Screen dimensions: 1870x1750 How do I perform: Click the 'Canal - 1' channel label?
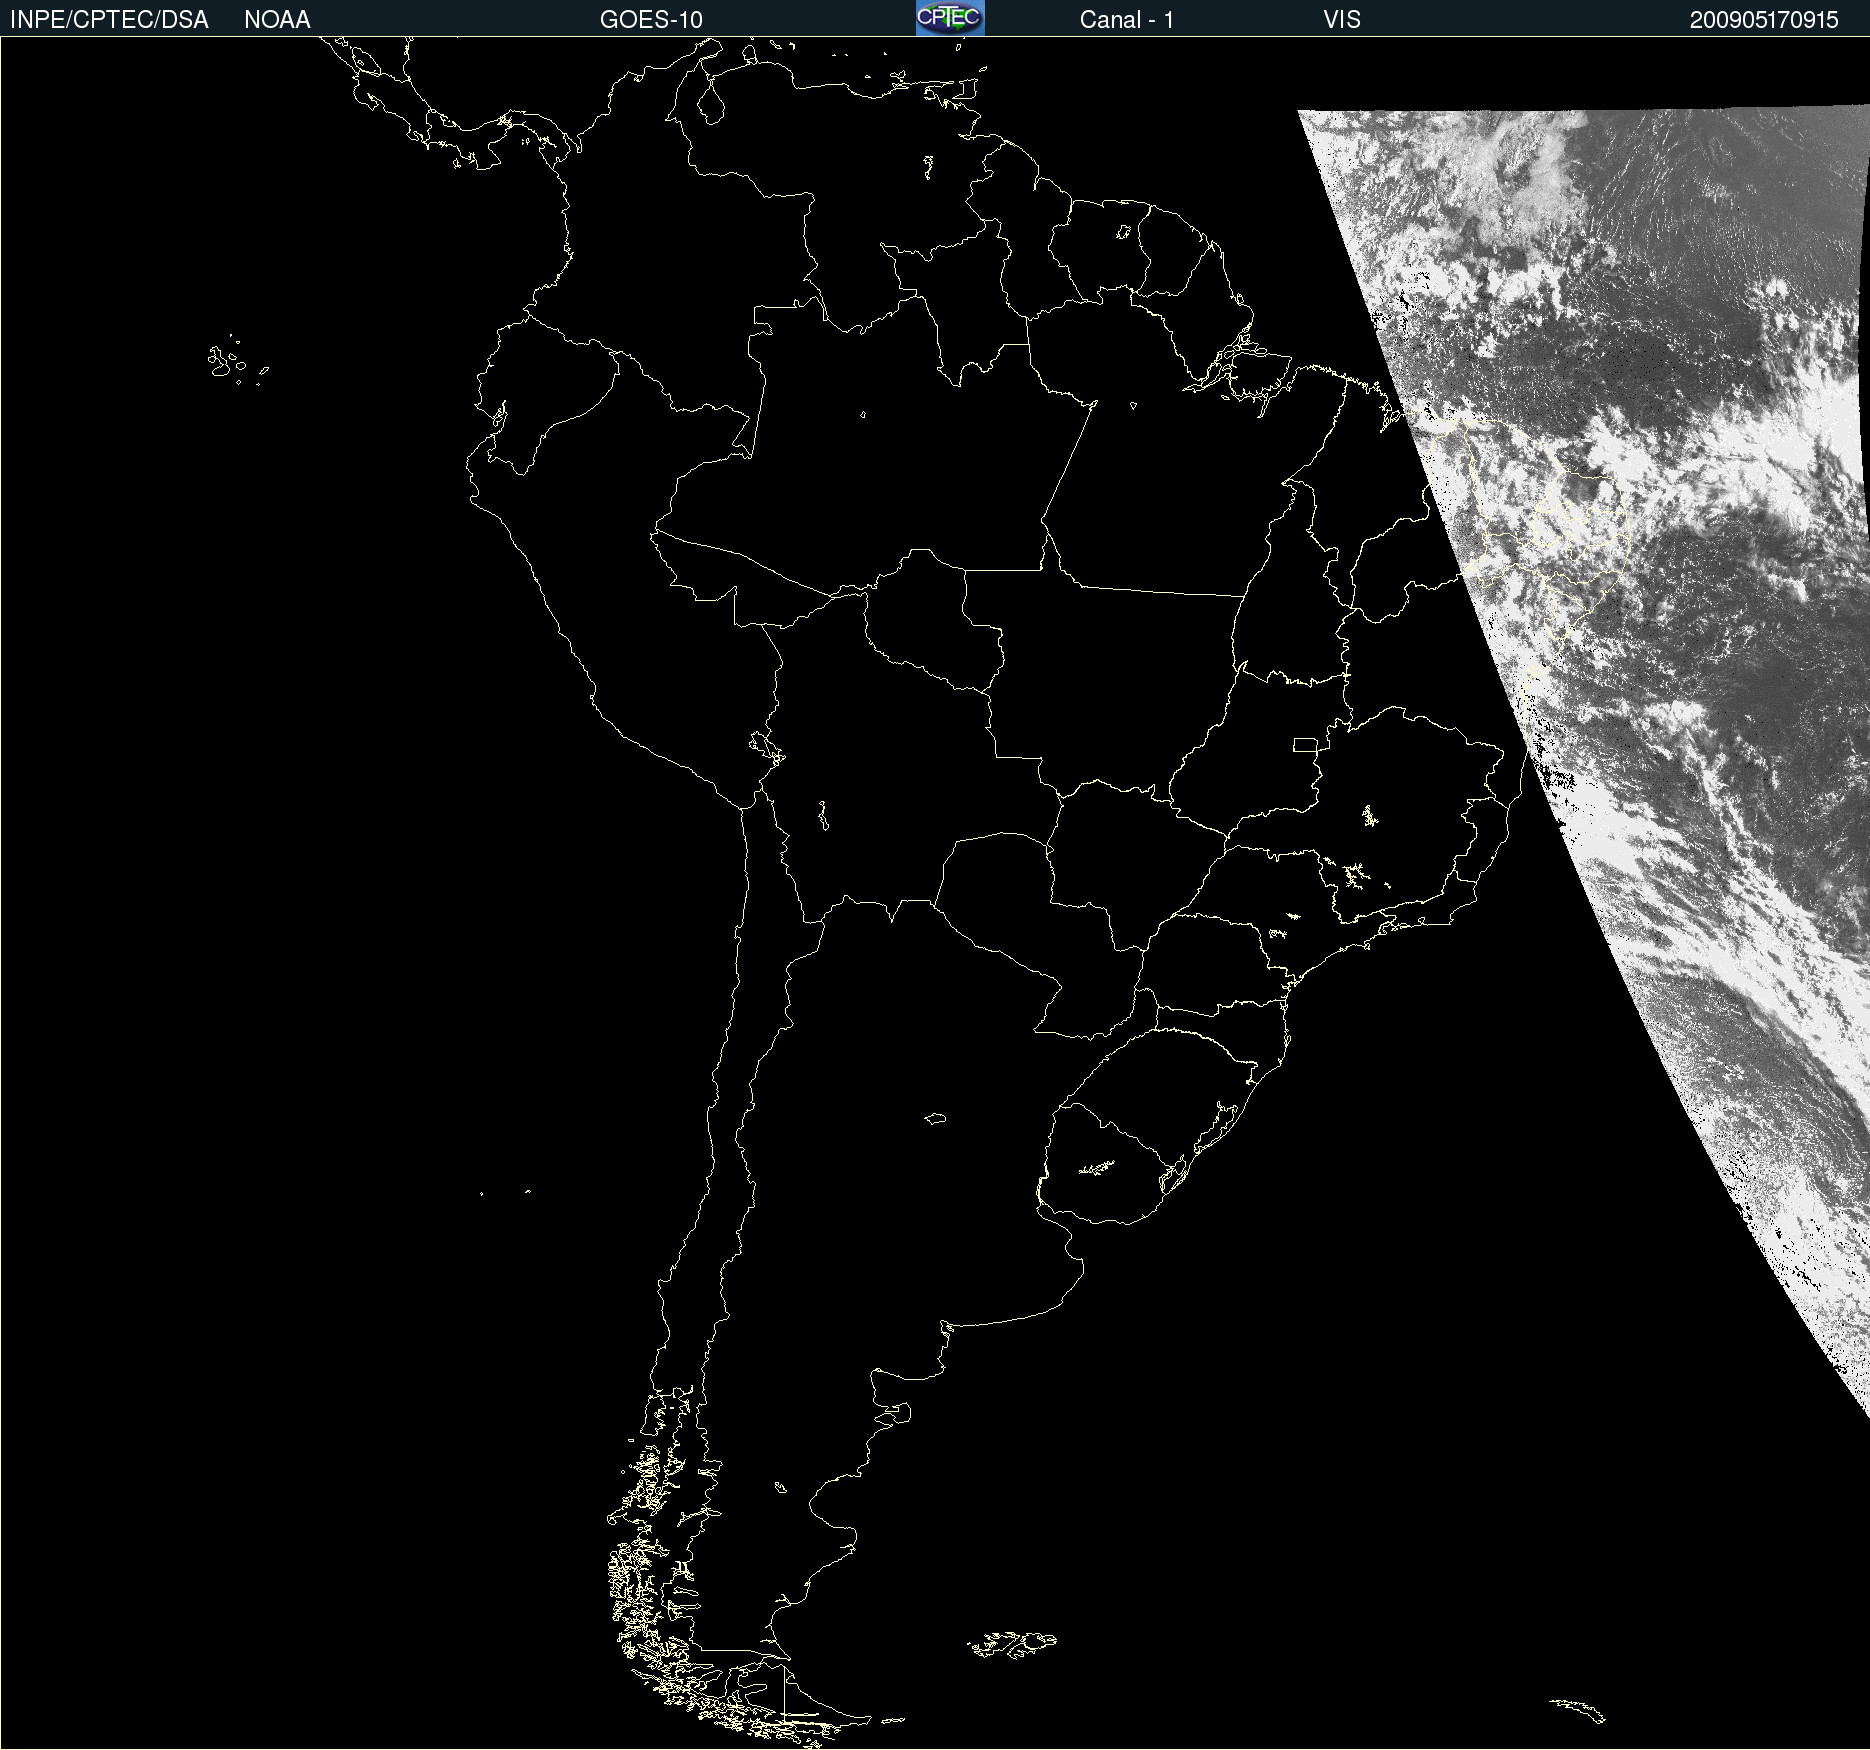coord(1126,20)
